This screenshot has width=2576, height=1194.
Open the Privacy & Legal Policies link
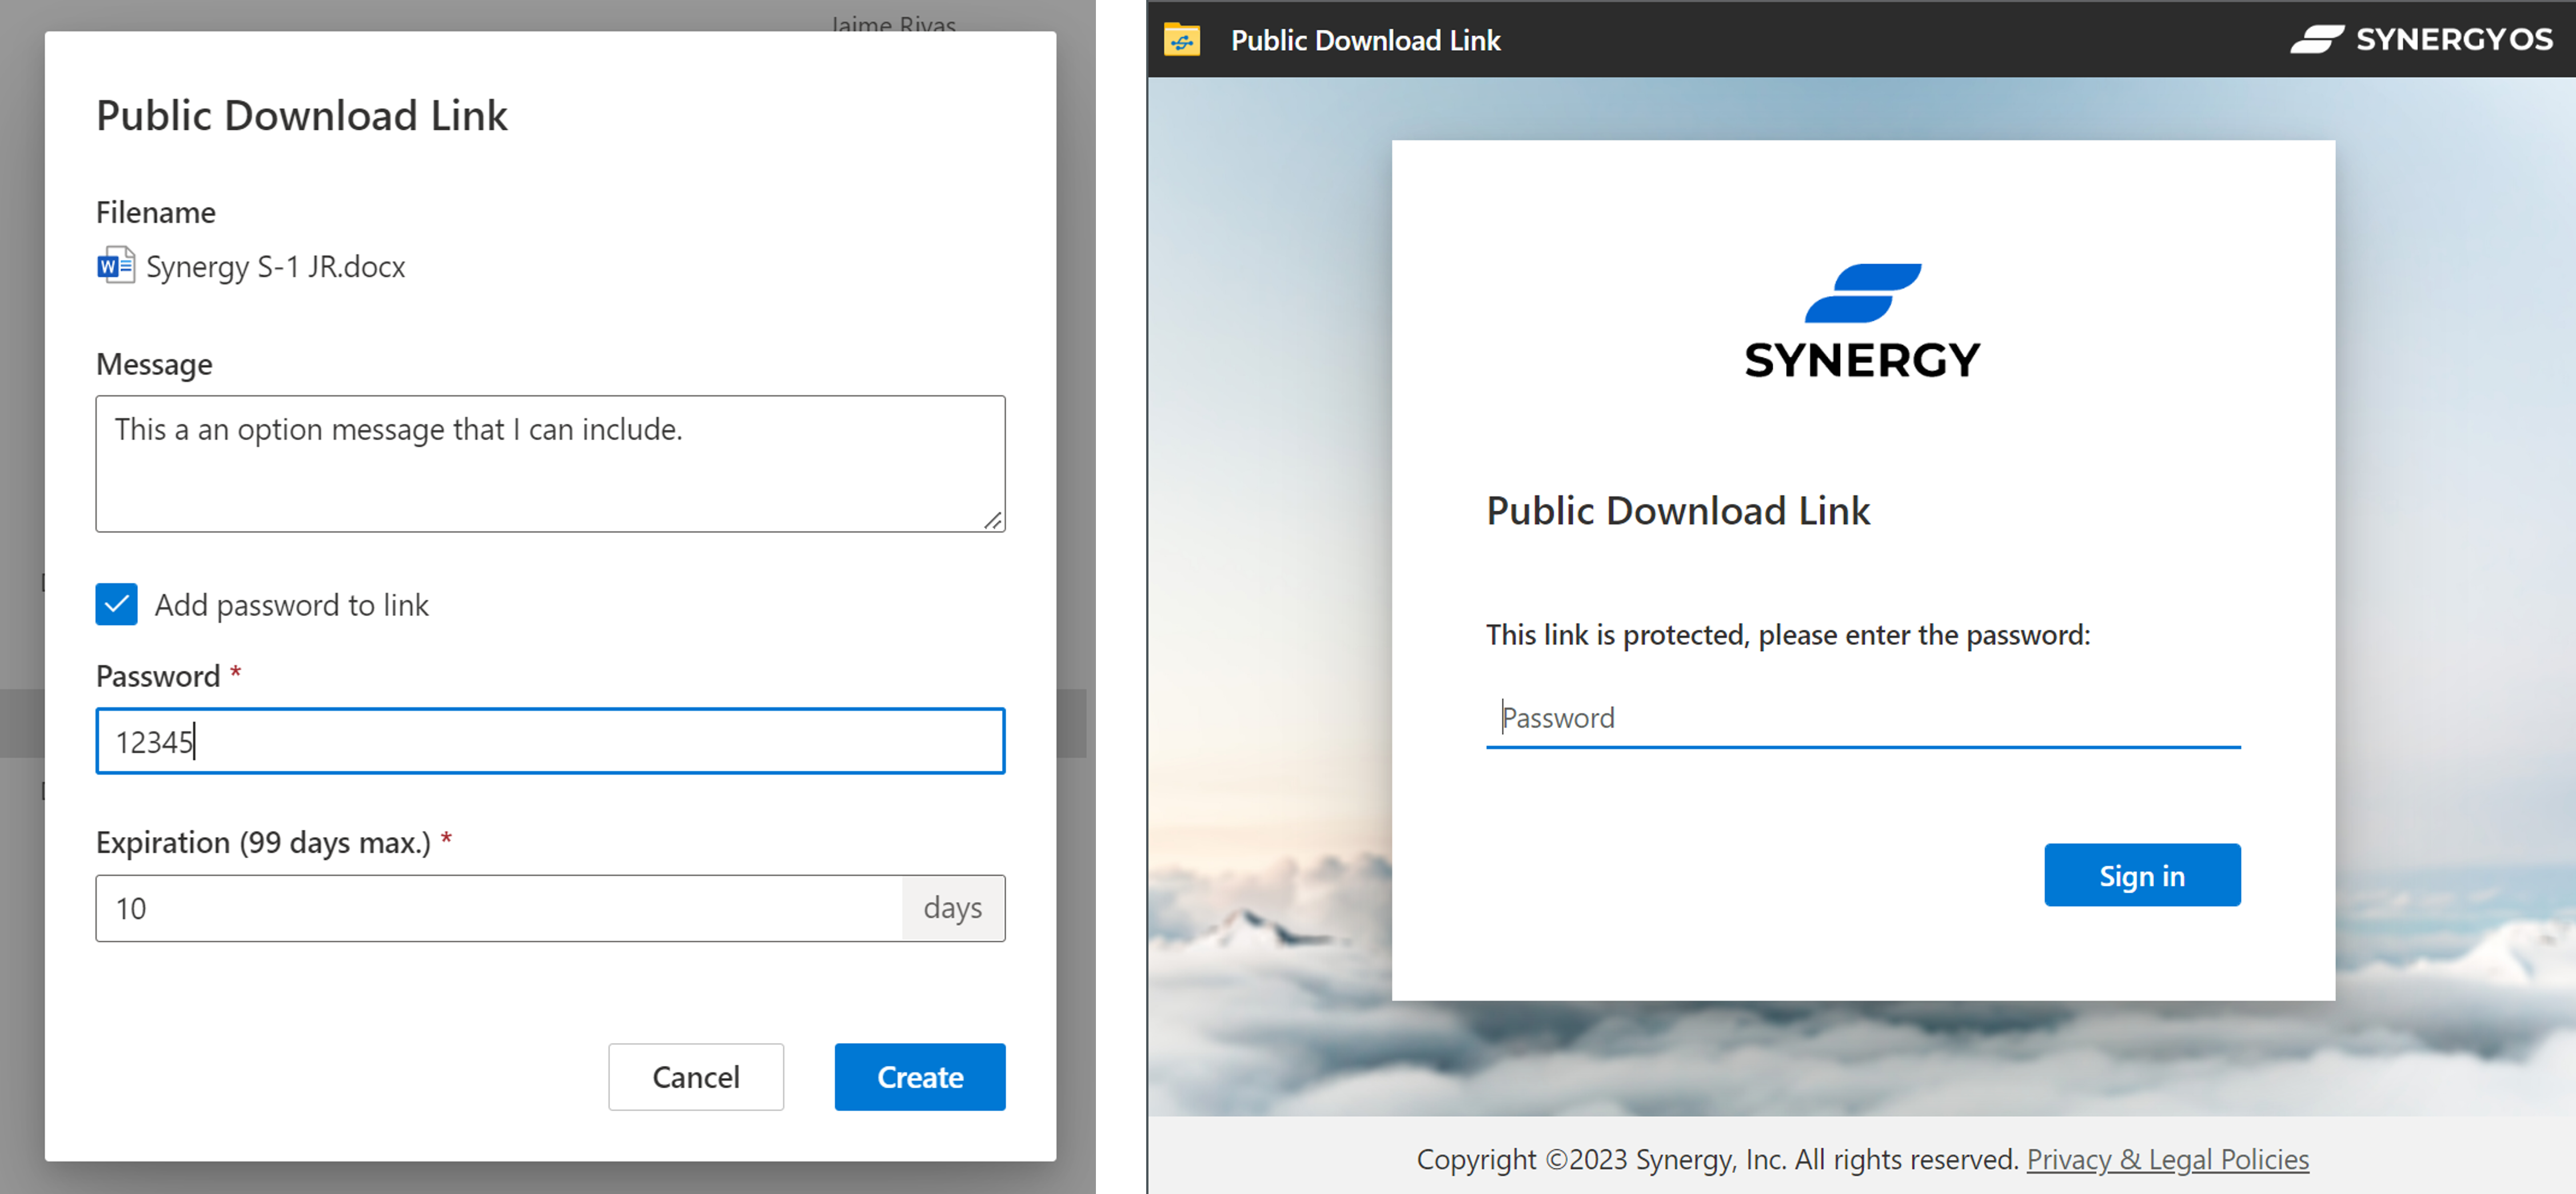point(2167,1159)
